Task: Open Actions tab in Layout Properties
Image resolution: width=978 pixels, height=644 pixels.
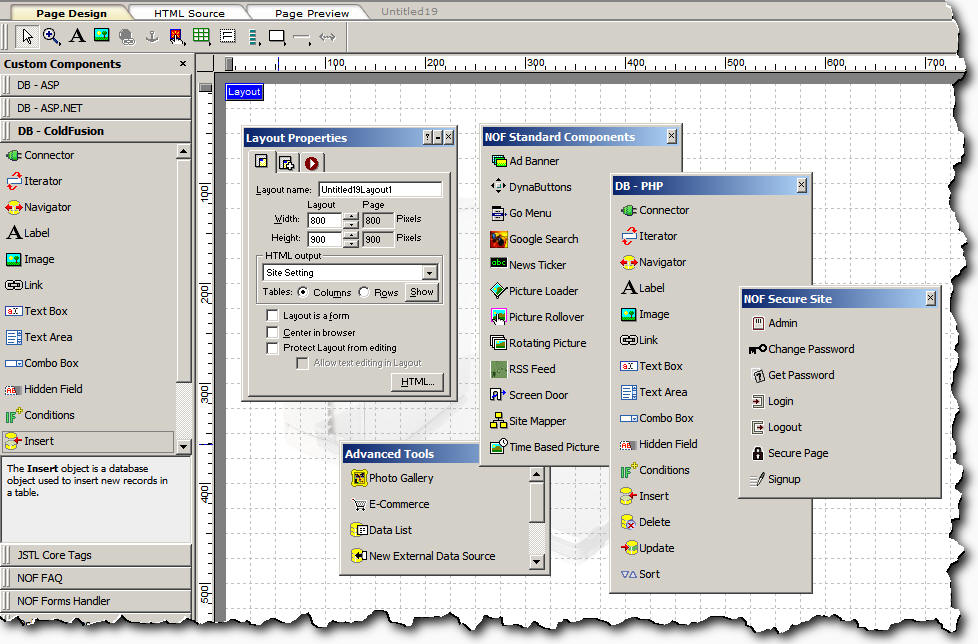Action: (x=311, y=163)
